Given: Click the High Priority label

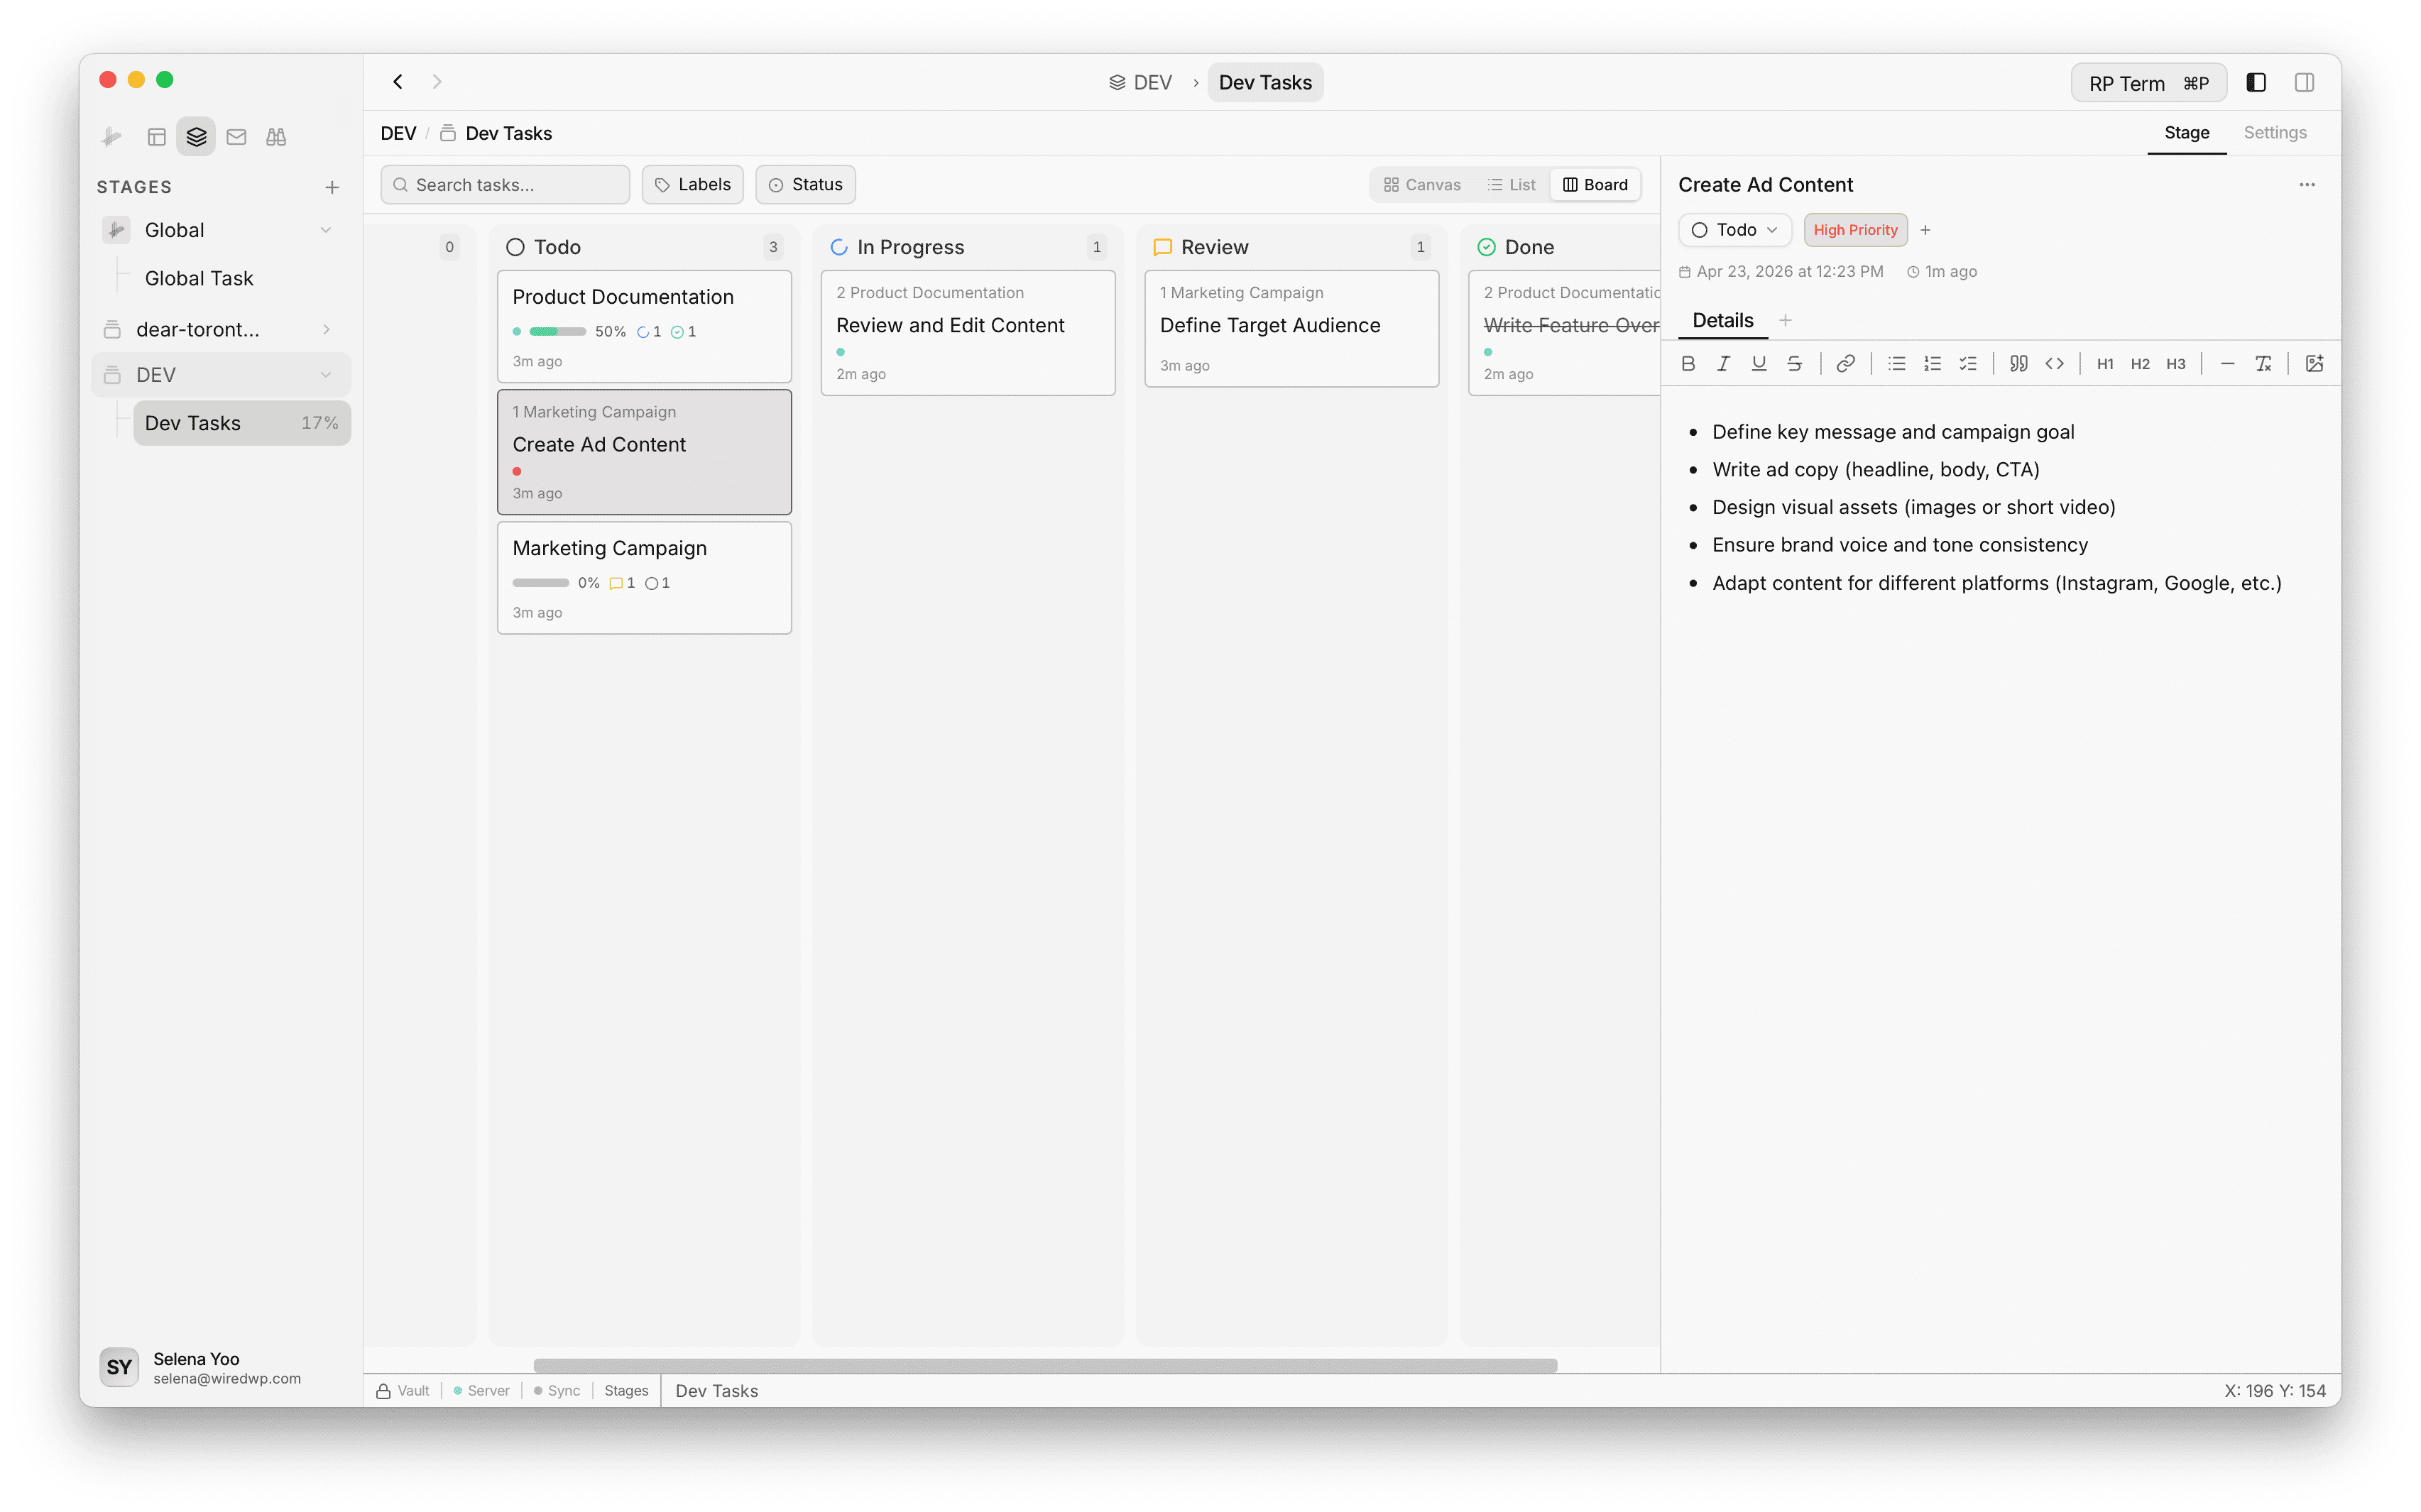Looking at the screenshot, I should (x=1855, y=230).
